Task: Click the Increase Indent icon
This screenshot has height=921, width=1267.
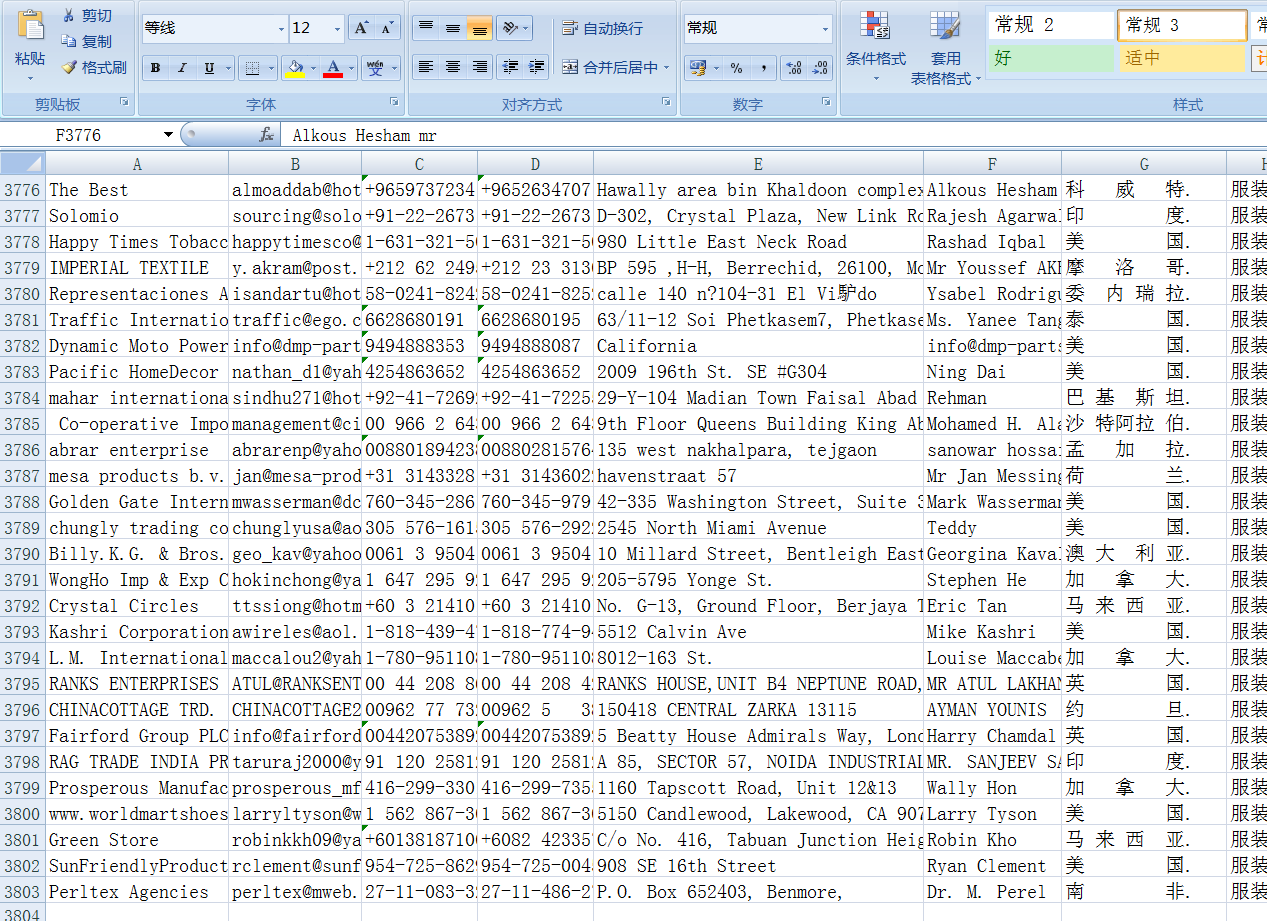Action: 537,67
